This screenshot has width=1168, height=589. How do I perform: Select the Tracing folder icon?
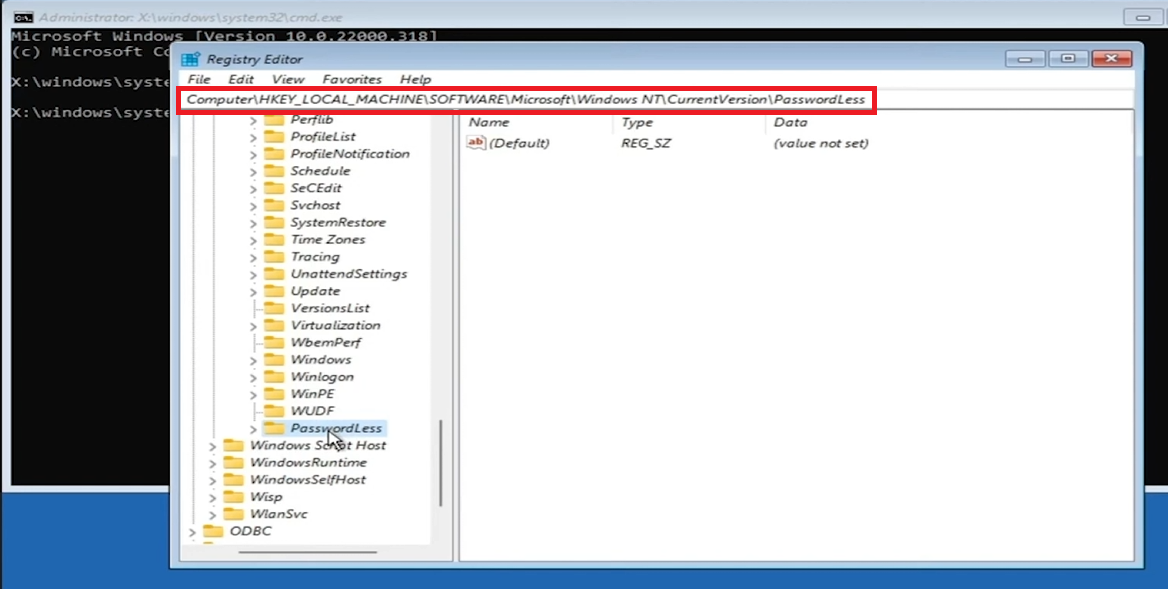(275, 257)
